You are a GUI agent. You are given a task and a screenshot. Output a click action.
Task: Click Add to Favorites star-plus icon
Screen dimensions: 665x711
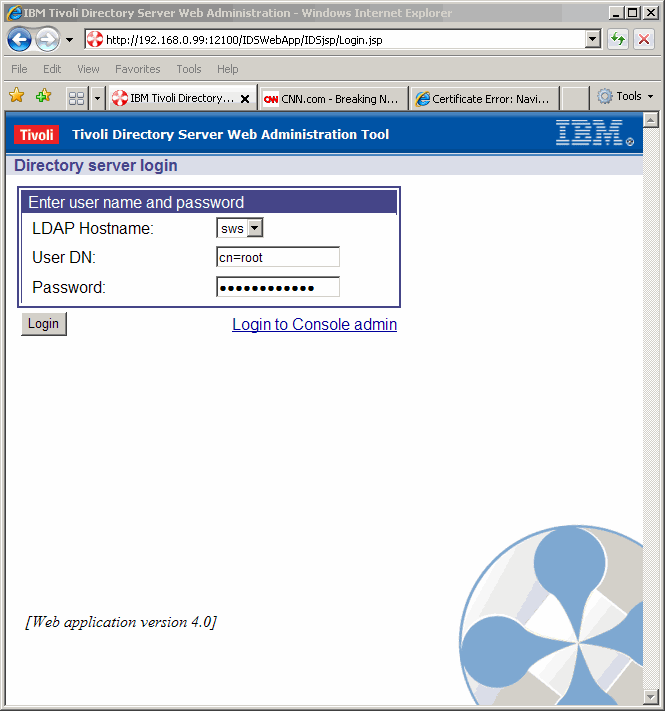tap(43, 97)
